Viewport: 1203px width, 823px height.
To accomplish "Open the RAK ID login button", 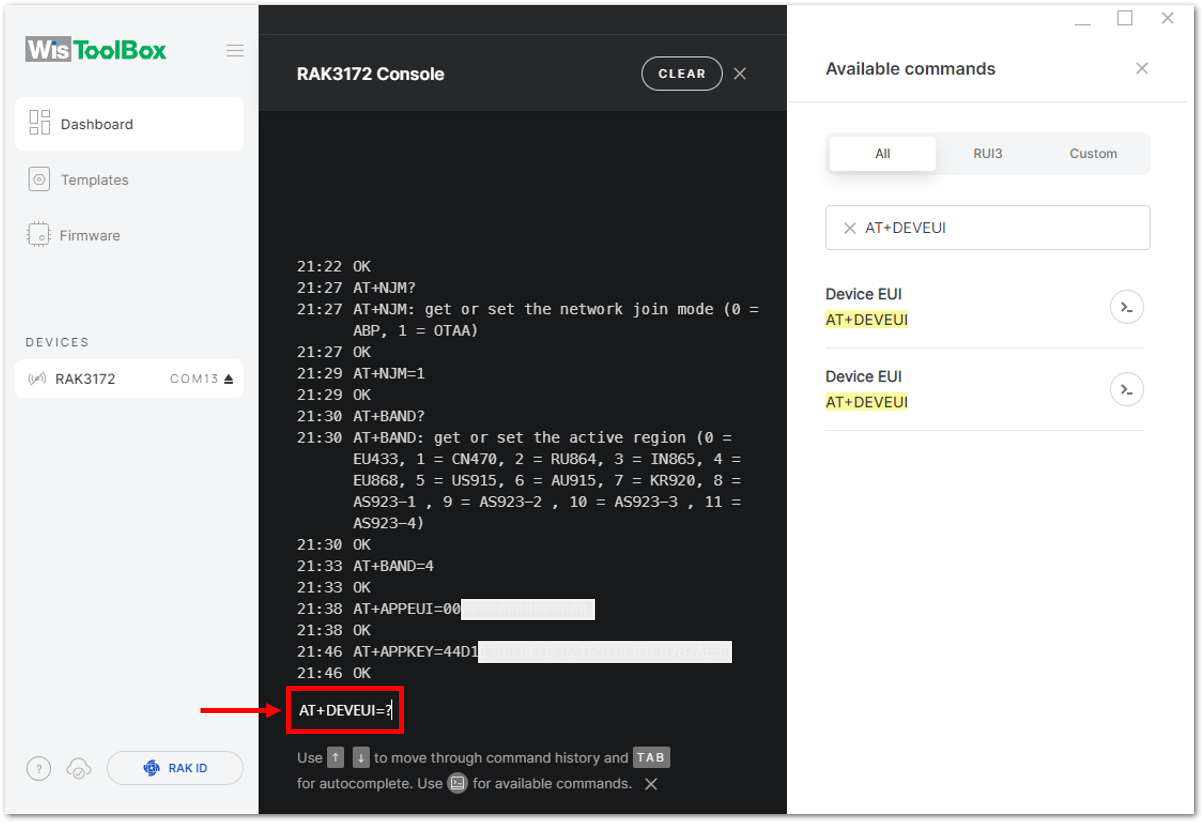I will (x=175, y=769).
